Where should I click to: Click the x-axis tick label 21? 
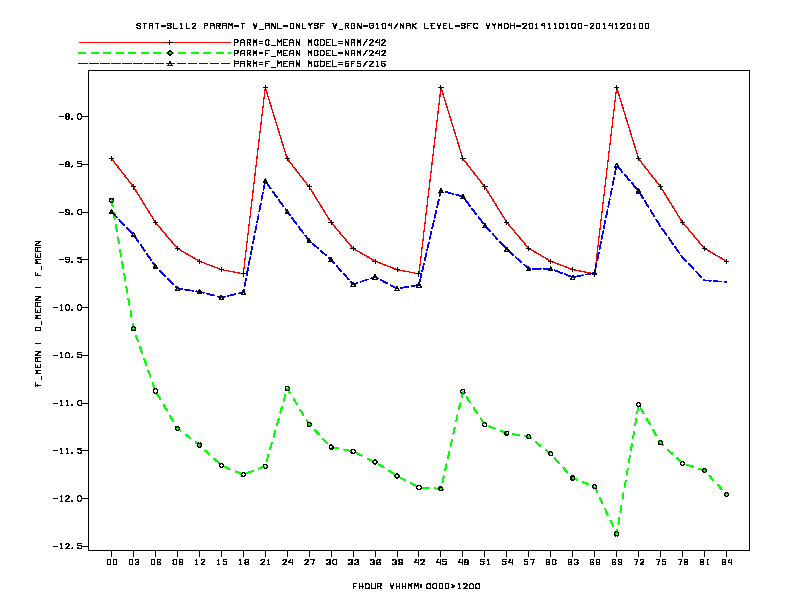click(x=265, y=562)
